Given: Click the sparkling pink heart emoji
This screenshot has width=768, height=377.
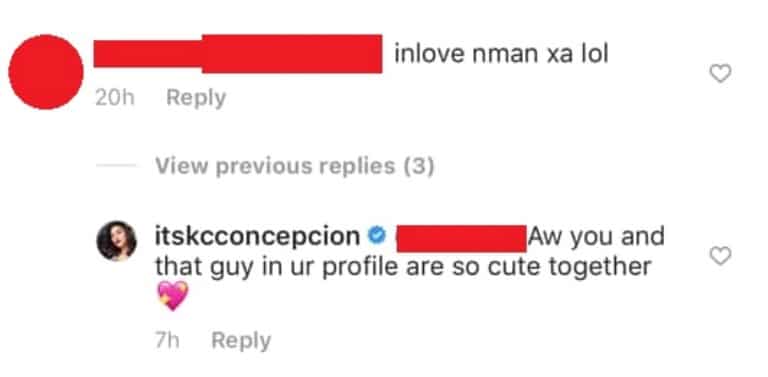Looking at the screenshot, I should click(x=172, y=295).
